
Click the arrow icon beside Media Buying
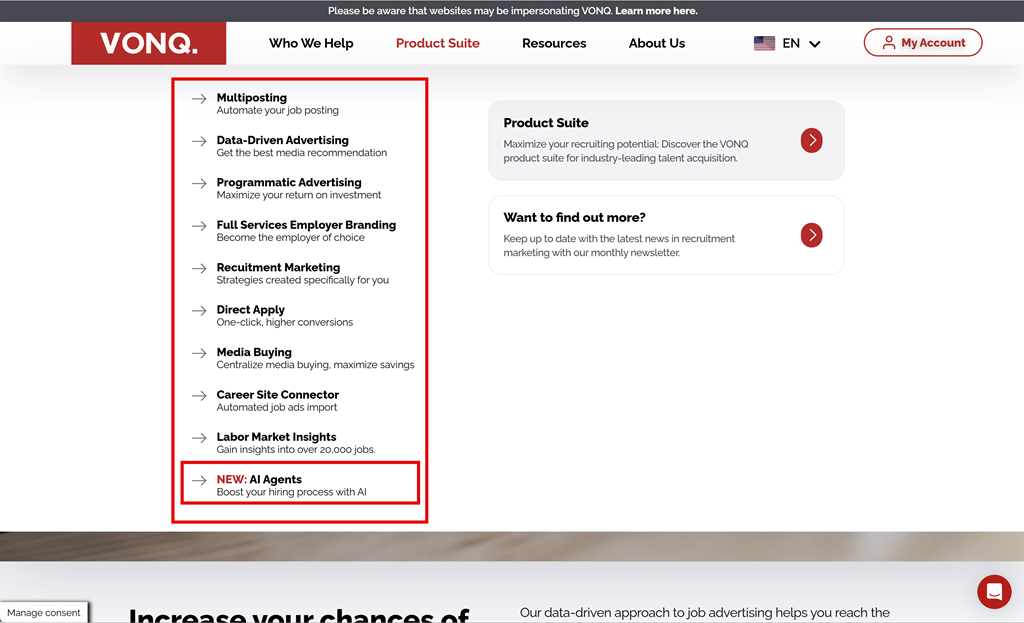click(199, 353)
